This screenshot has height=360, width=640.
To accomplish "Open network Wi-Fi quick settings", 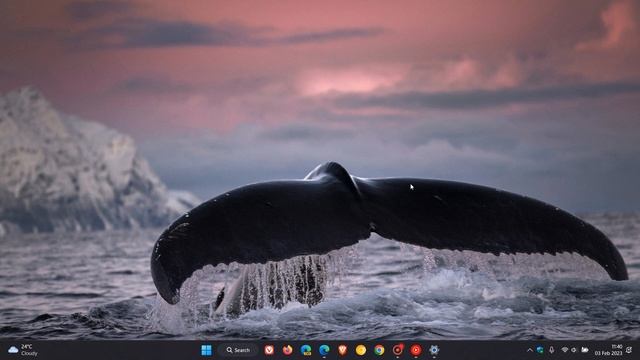I will click(565, 350).
